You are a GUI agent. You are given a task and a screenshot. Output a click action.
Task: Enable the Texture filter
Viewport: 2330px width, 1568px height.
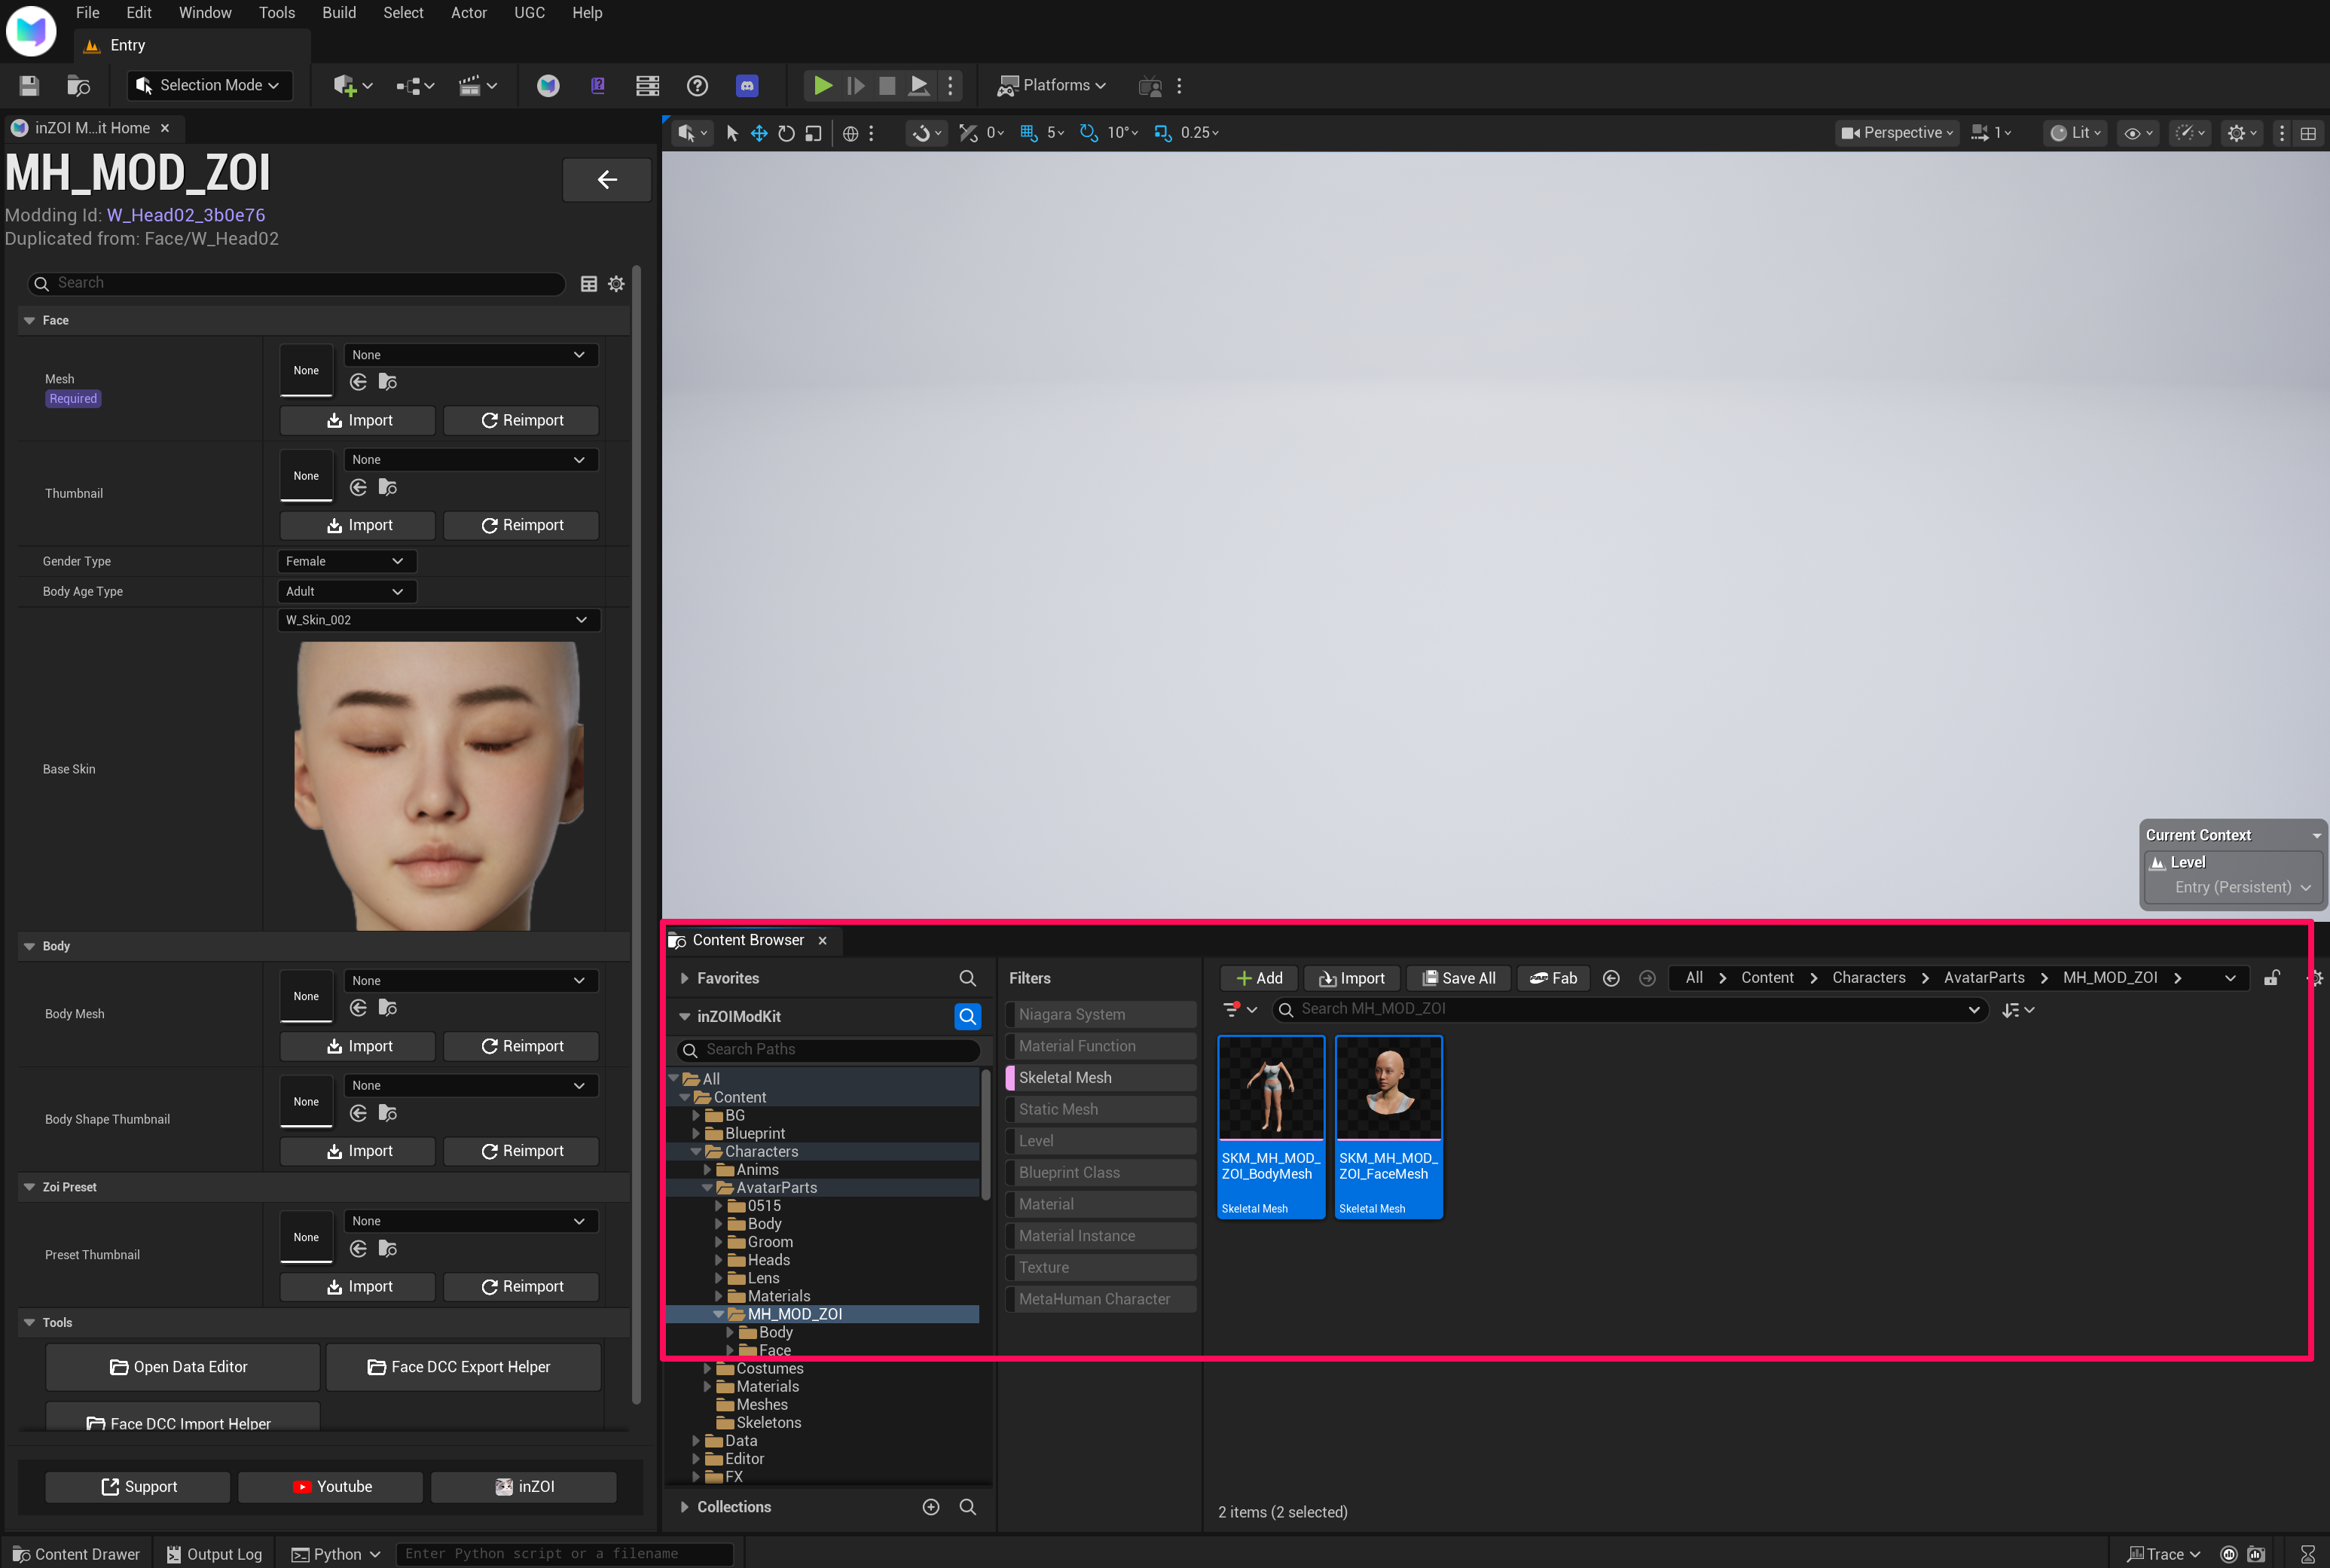pos(1101,1268)
